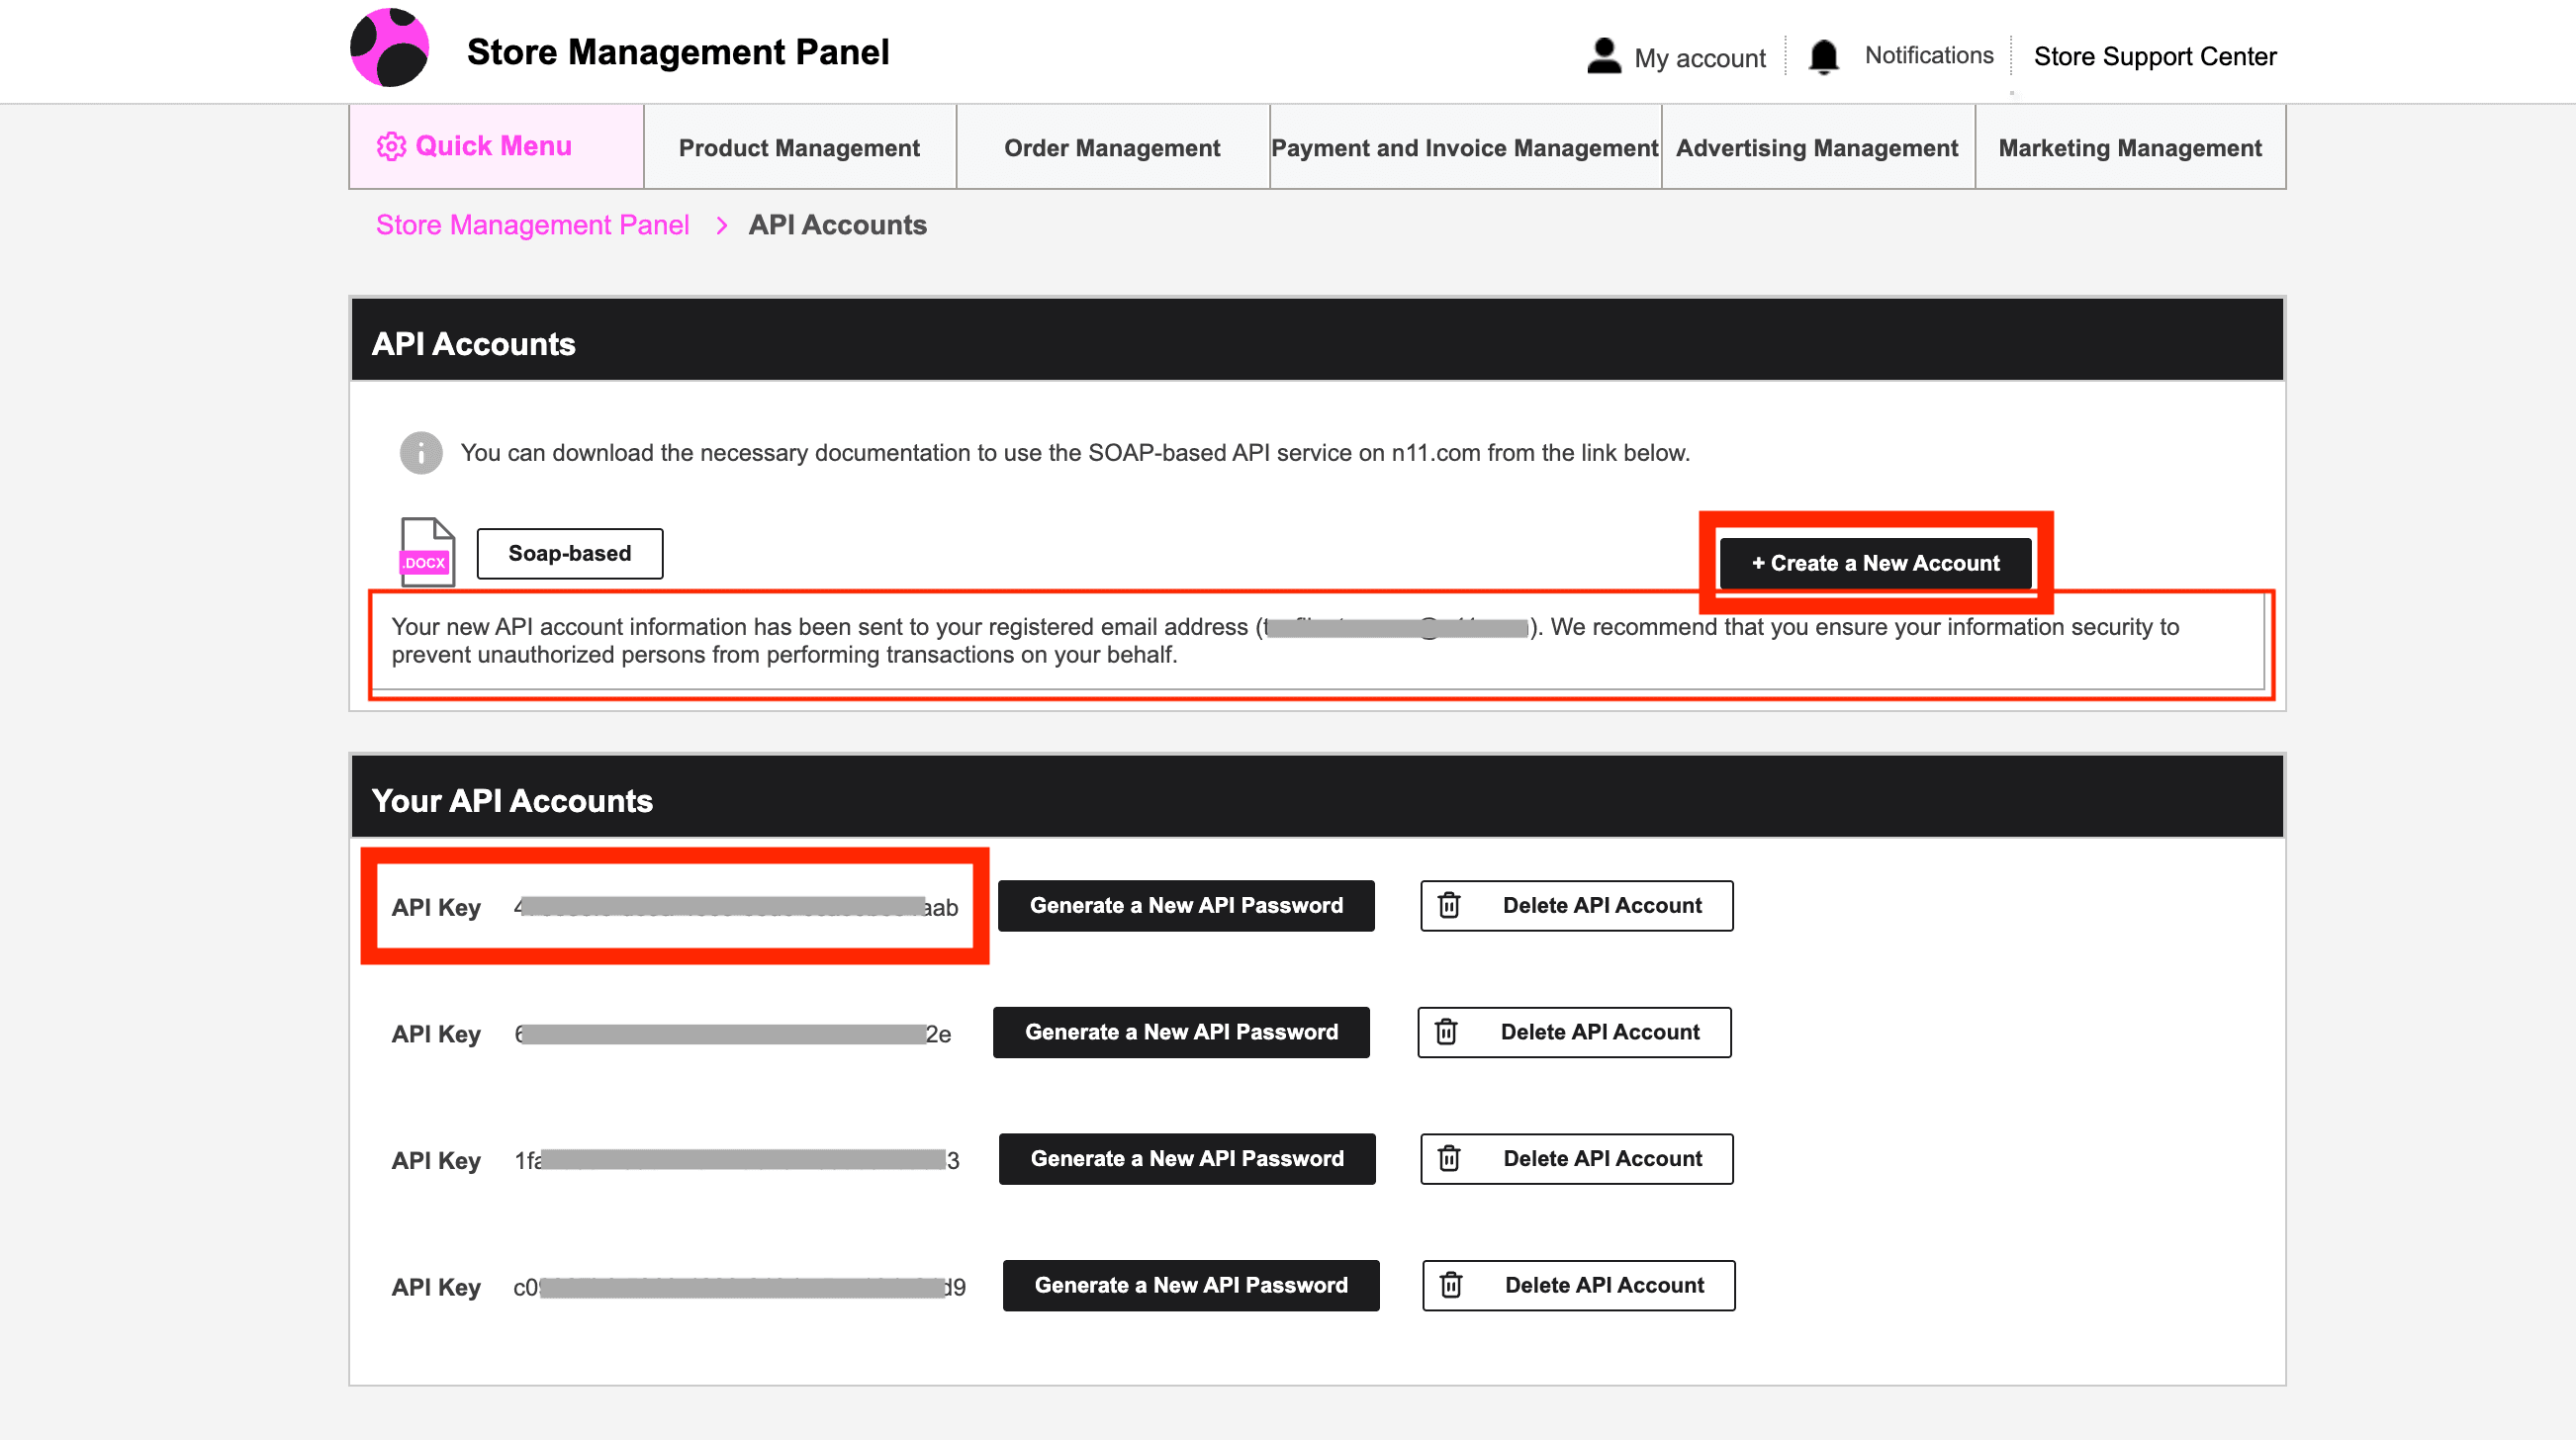Click trash icon for key ending d9

pos(1451,1285)
